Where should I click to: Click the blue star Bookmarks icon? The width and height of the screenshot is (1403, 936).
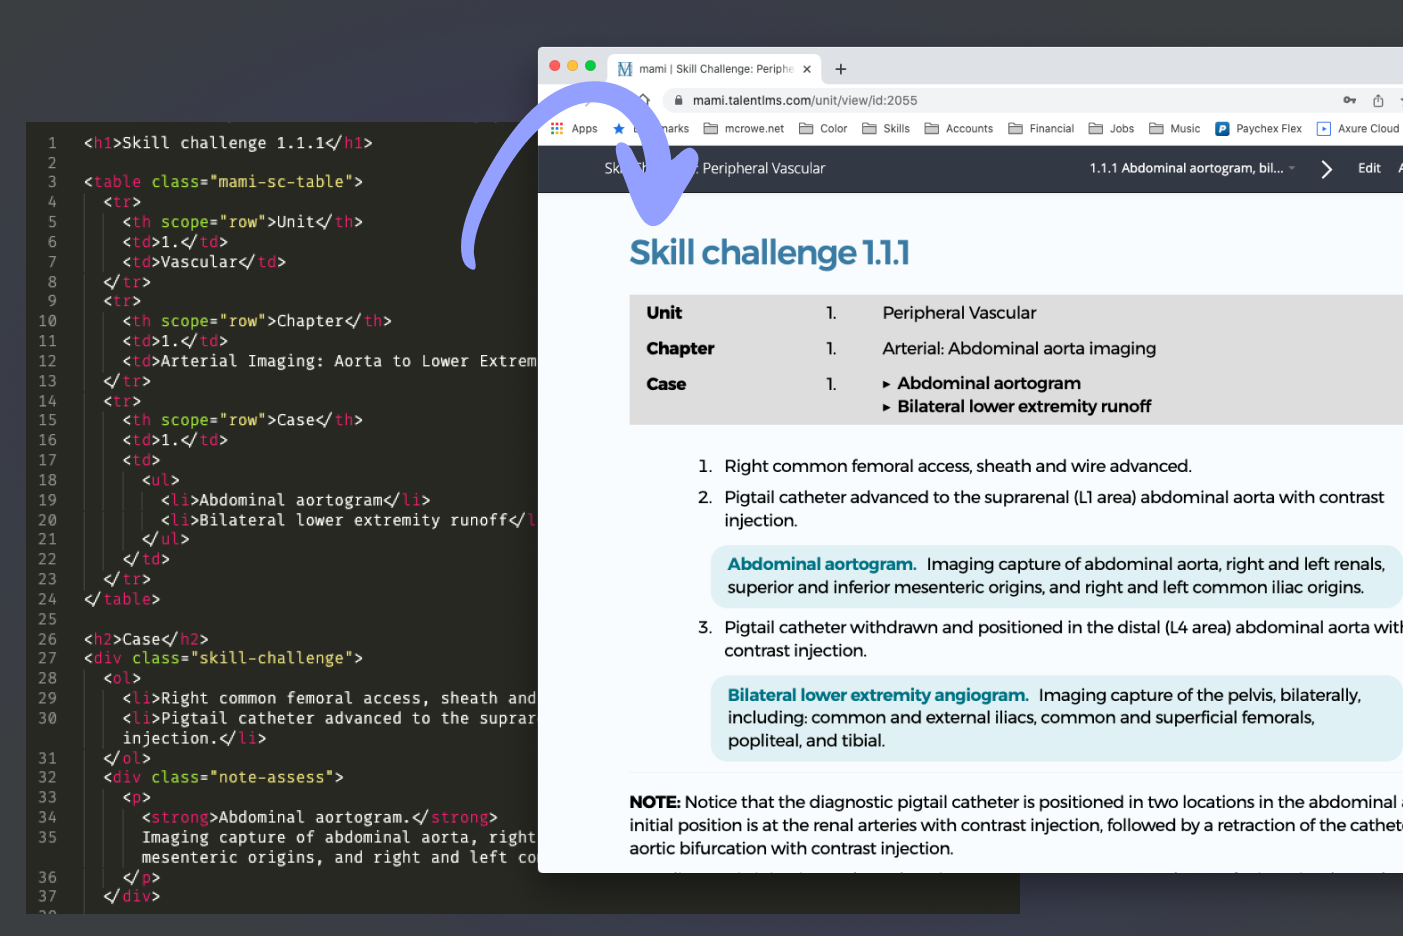pos(619,128)
